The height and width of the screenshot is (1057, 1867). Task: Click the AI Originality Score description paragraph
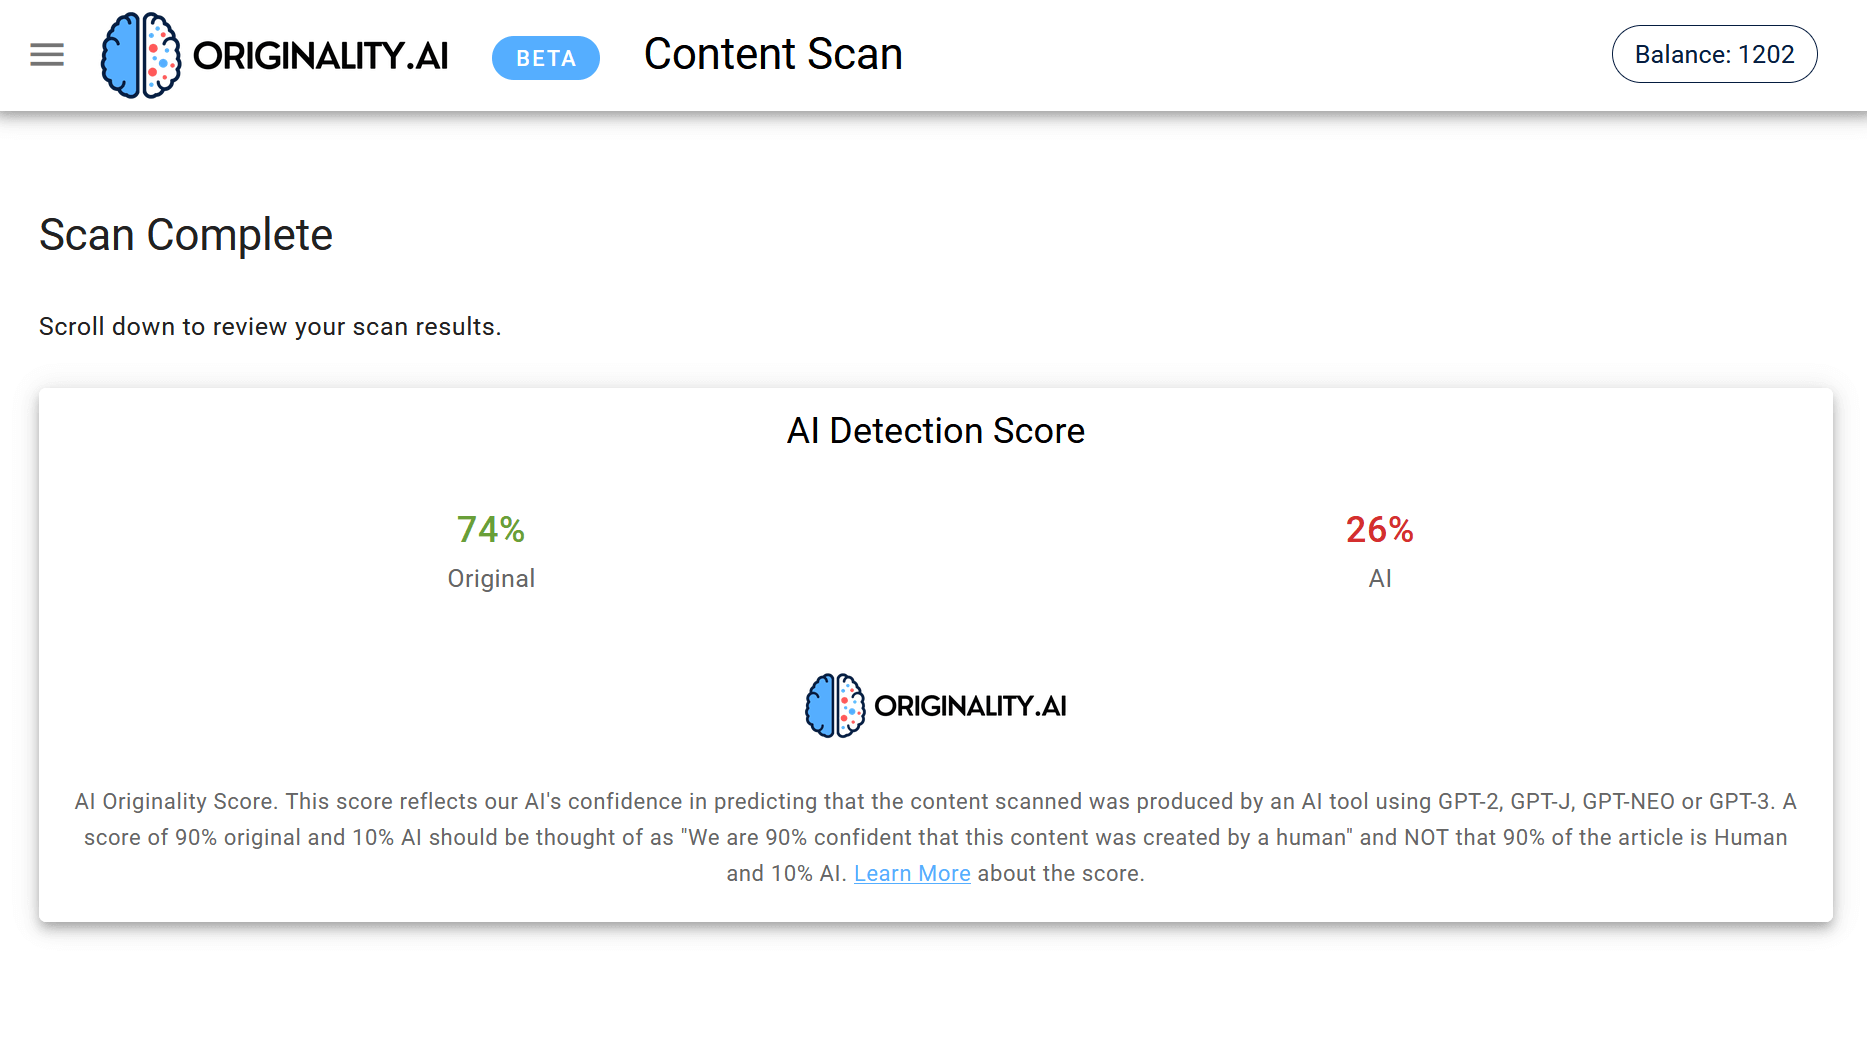point(936,837)
